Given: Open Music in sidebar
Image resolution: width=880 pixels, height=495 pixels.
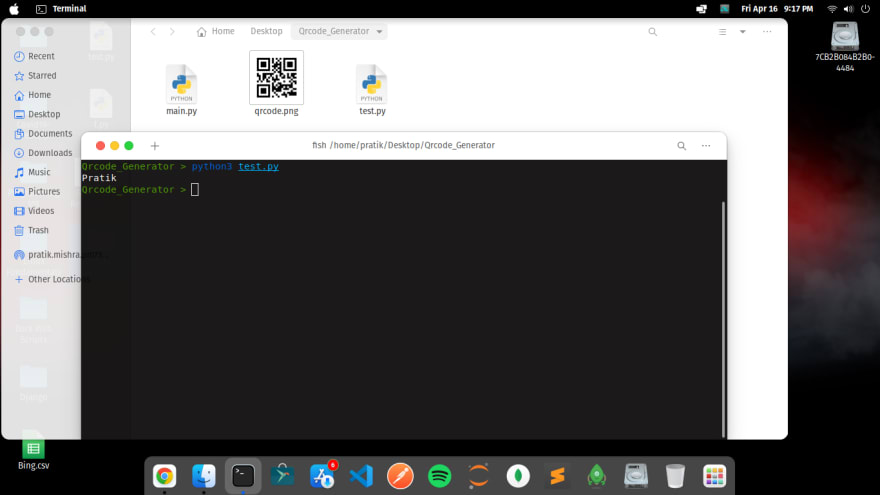Looking at the screenshot, I should [x=32, y=172].
